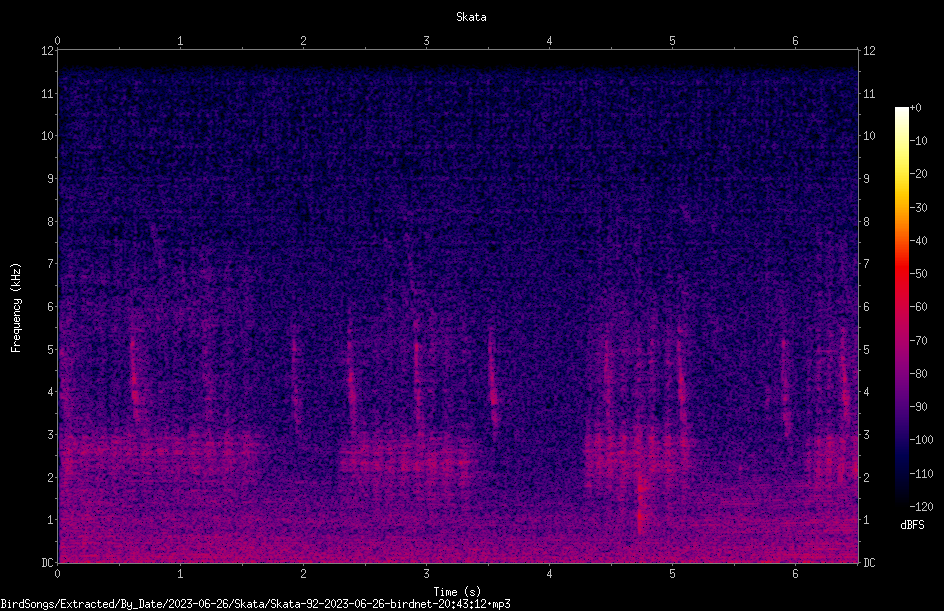Select the 'Time (s)' axis label

pyautogui.click(x=457, y=592)
